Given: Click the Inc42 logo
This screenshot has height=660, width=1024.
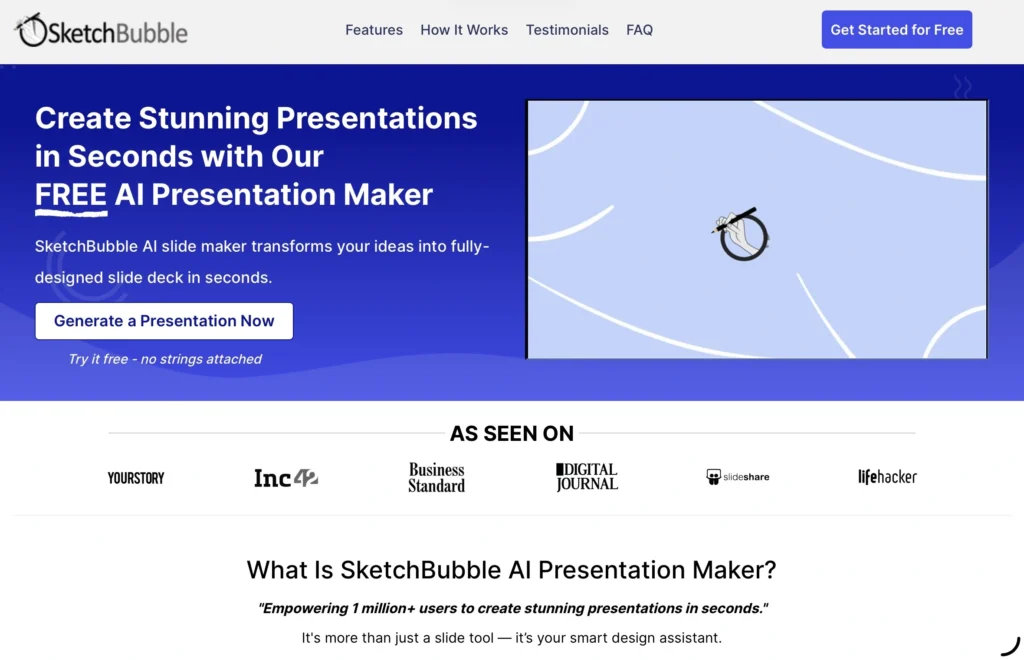Looking at the screenshot, I should [286, 478].
